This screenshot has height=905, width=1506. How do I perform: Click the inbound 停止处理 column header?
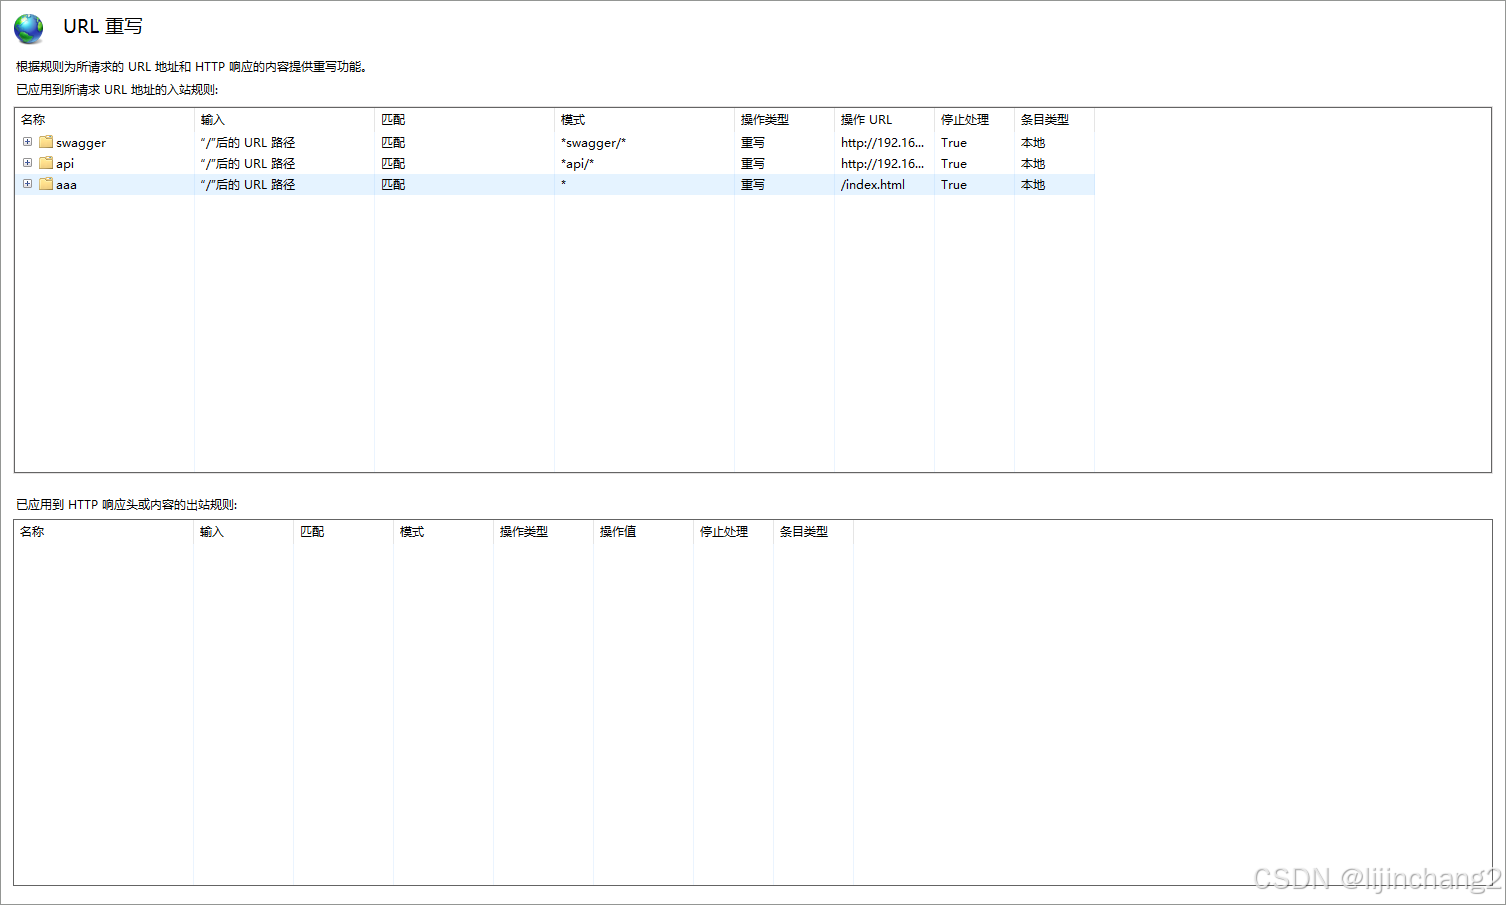[x=964, y=120]
